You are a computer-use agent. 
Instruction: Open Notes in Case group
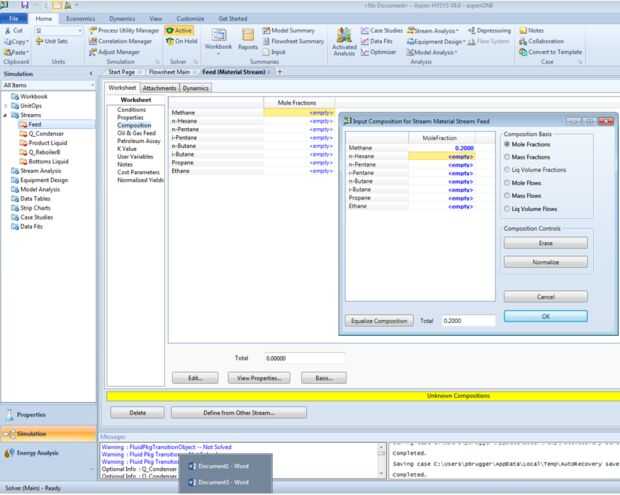pyautogui.click(x=531, y=30)
